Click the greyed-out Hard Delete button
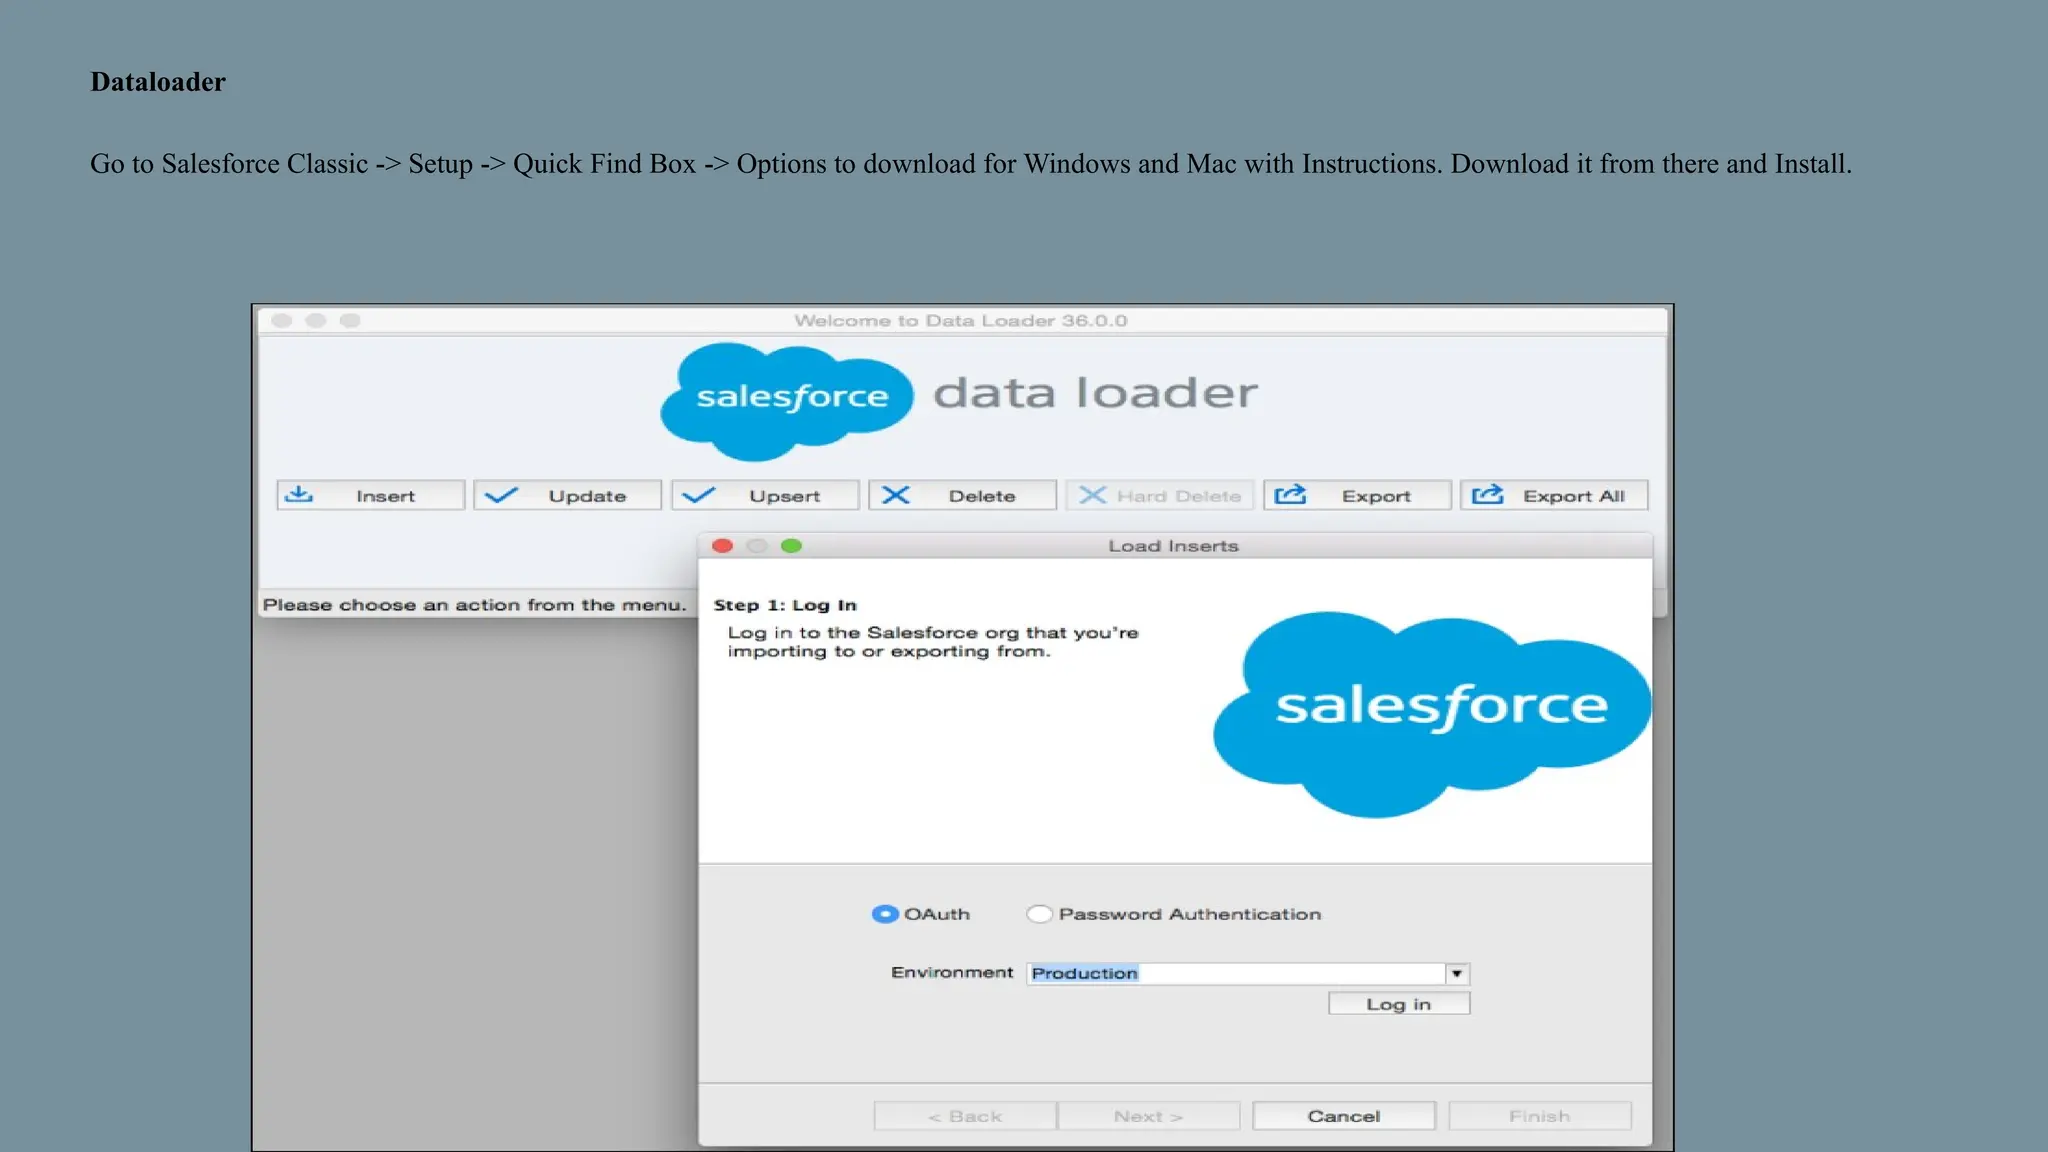 click(1159, 495)
